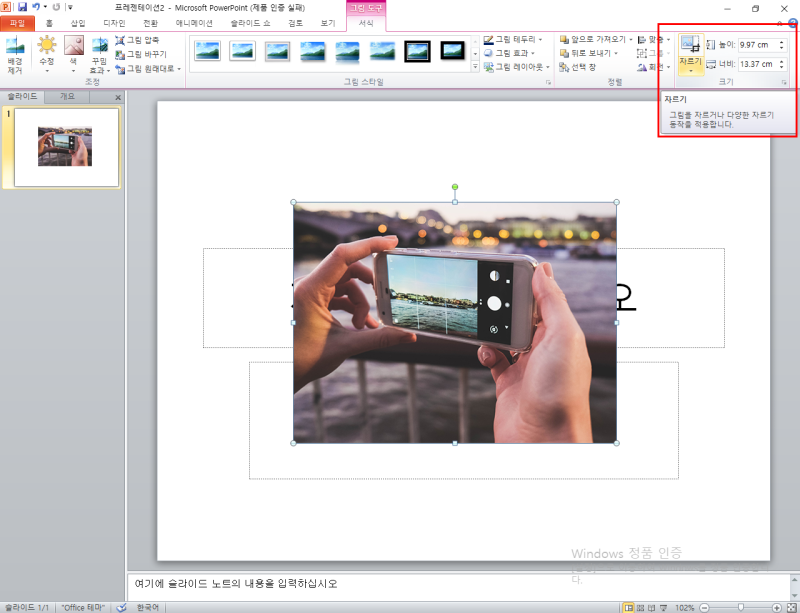800x613 pixels.
Task: Switch to the Animations (애니메이션) tab
Action: [x=194, y=23]
